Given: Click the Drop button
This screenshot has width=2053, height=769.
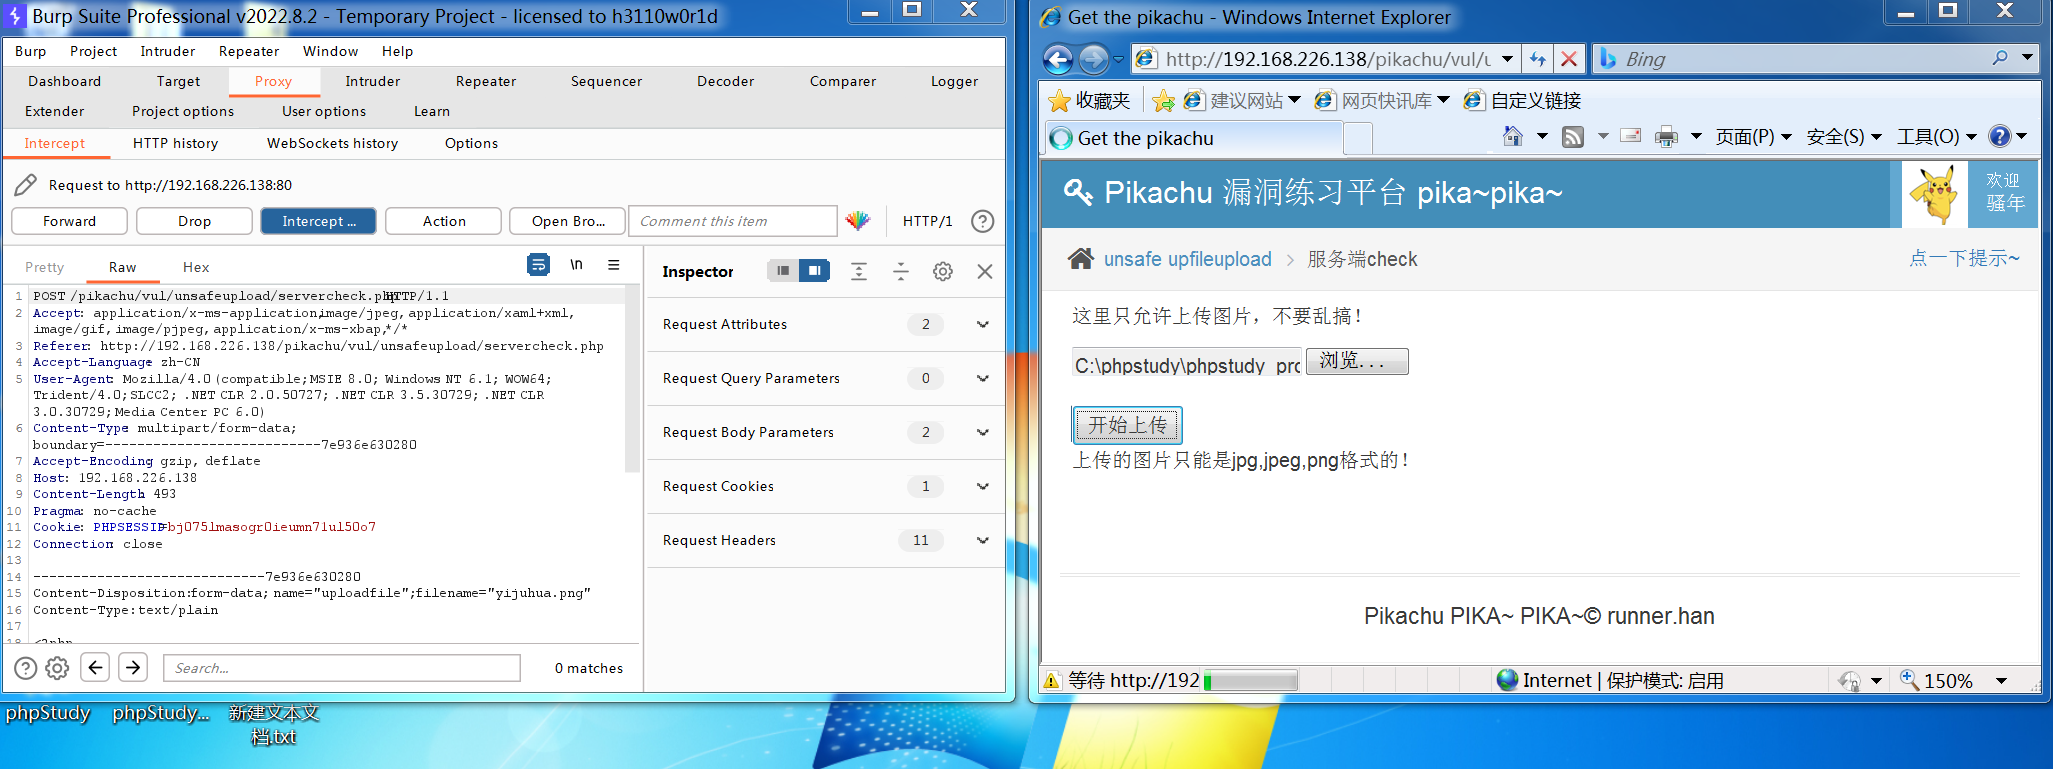Looking at the screenshot, I should (x=194, y=221).
